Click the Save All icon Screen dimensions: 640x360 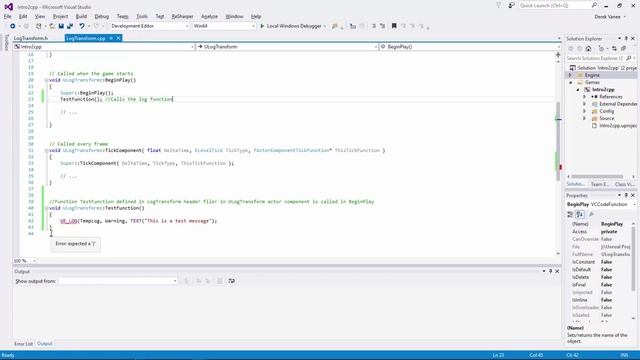point(70,26)
